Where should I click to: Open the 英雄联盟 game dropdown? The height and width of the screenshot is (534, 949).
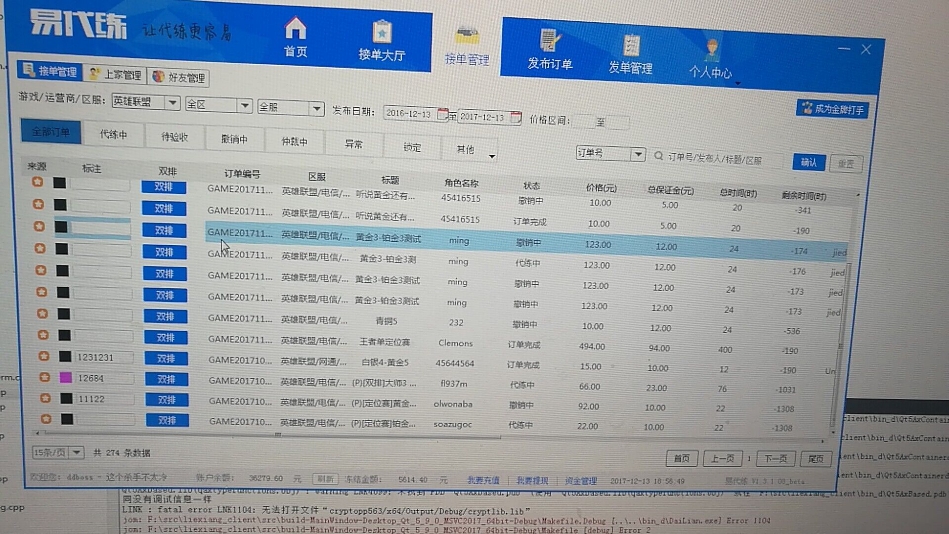click(x=146, y=102)
